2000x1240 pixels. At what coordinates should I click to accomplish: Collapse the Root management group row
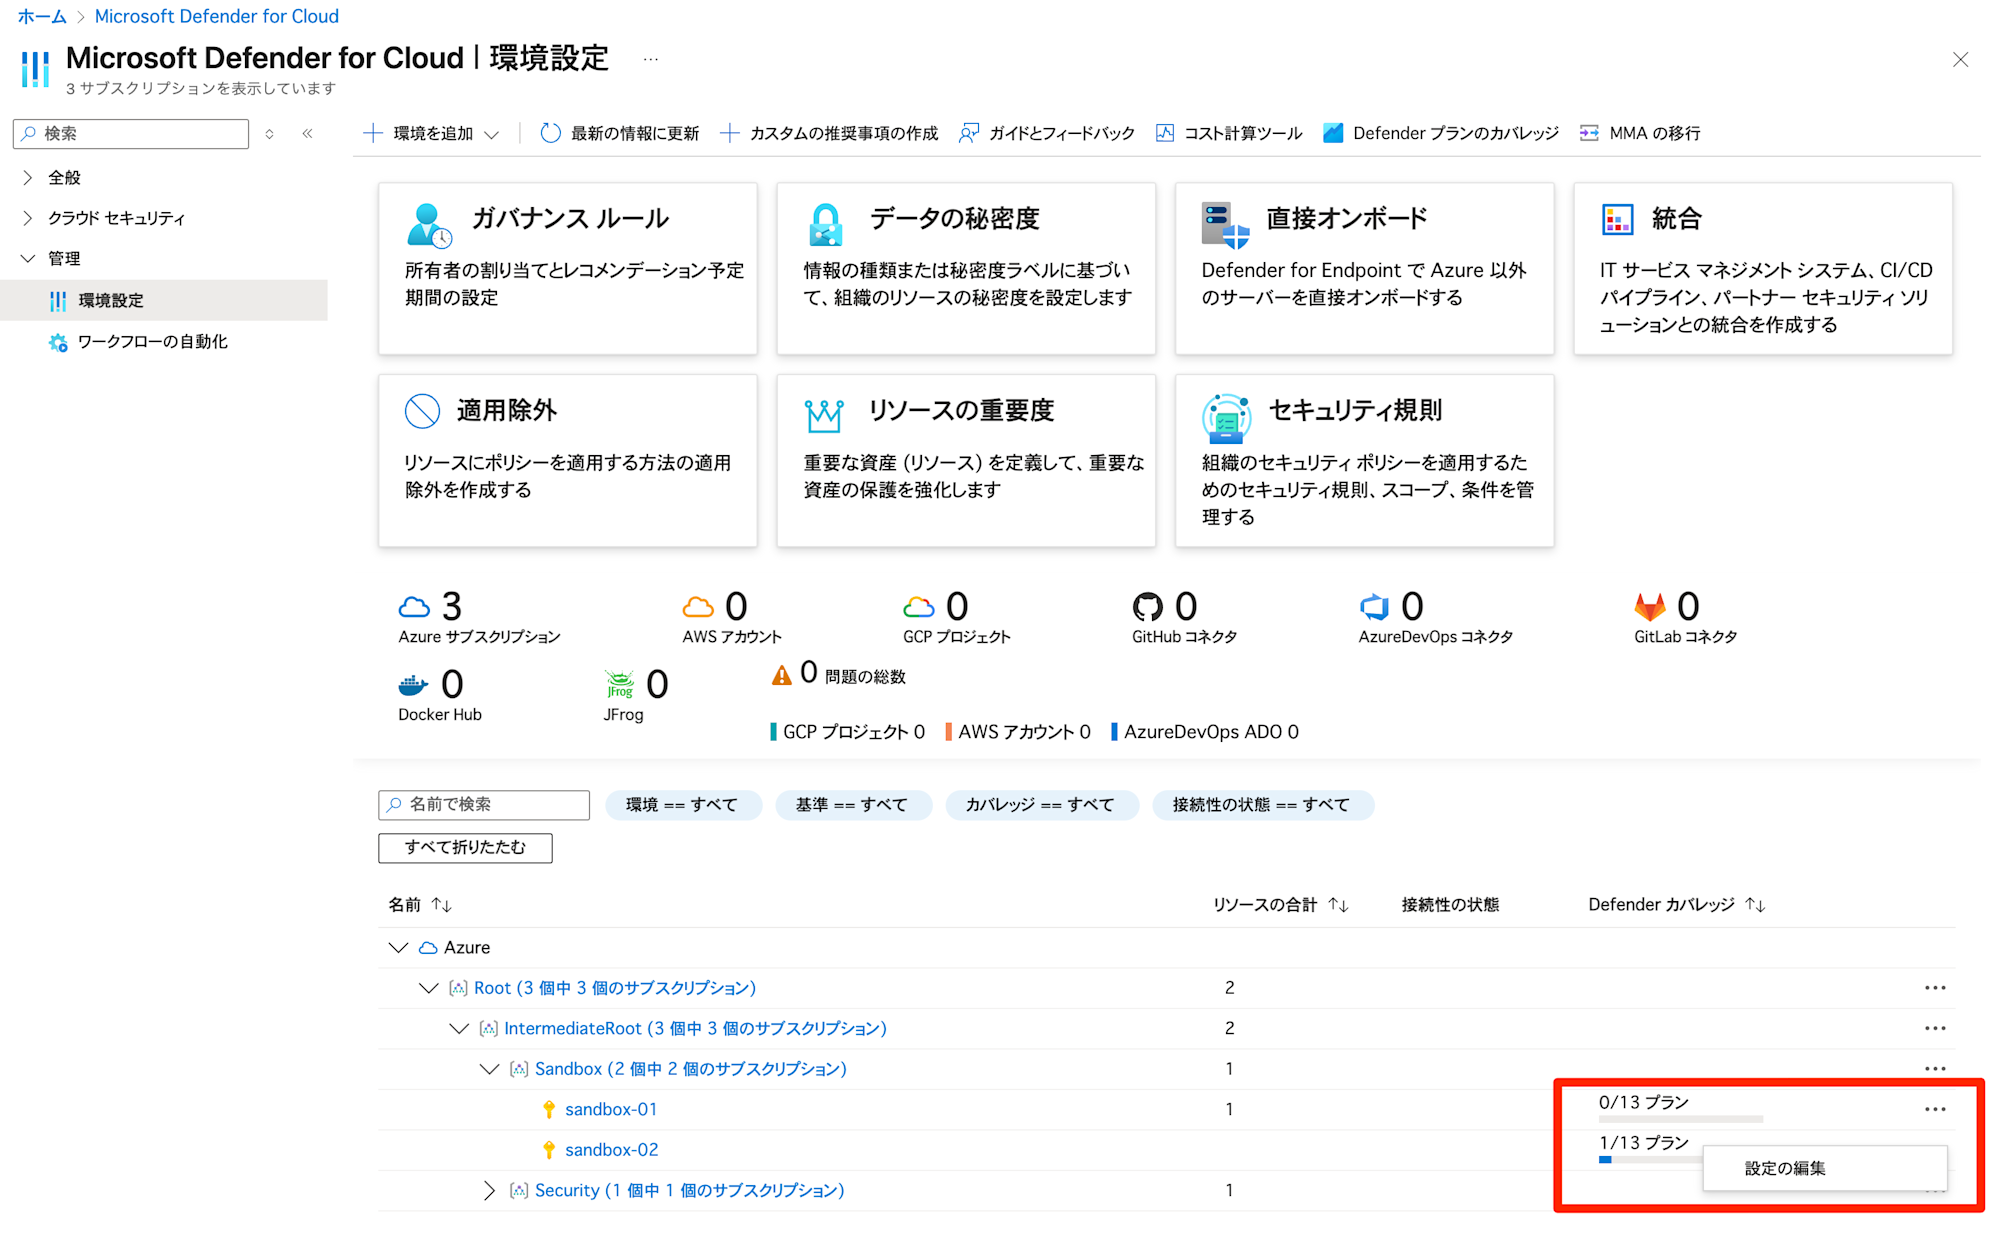[x=428, y=988]
